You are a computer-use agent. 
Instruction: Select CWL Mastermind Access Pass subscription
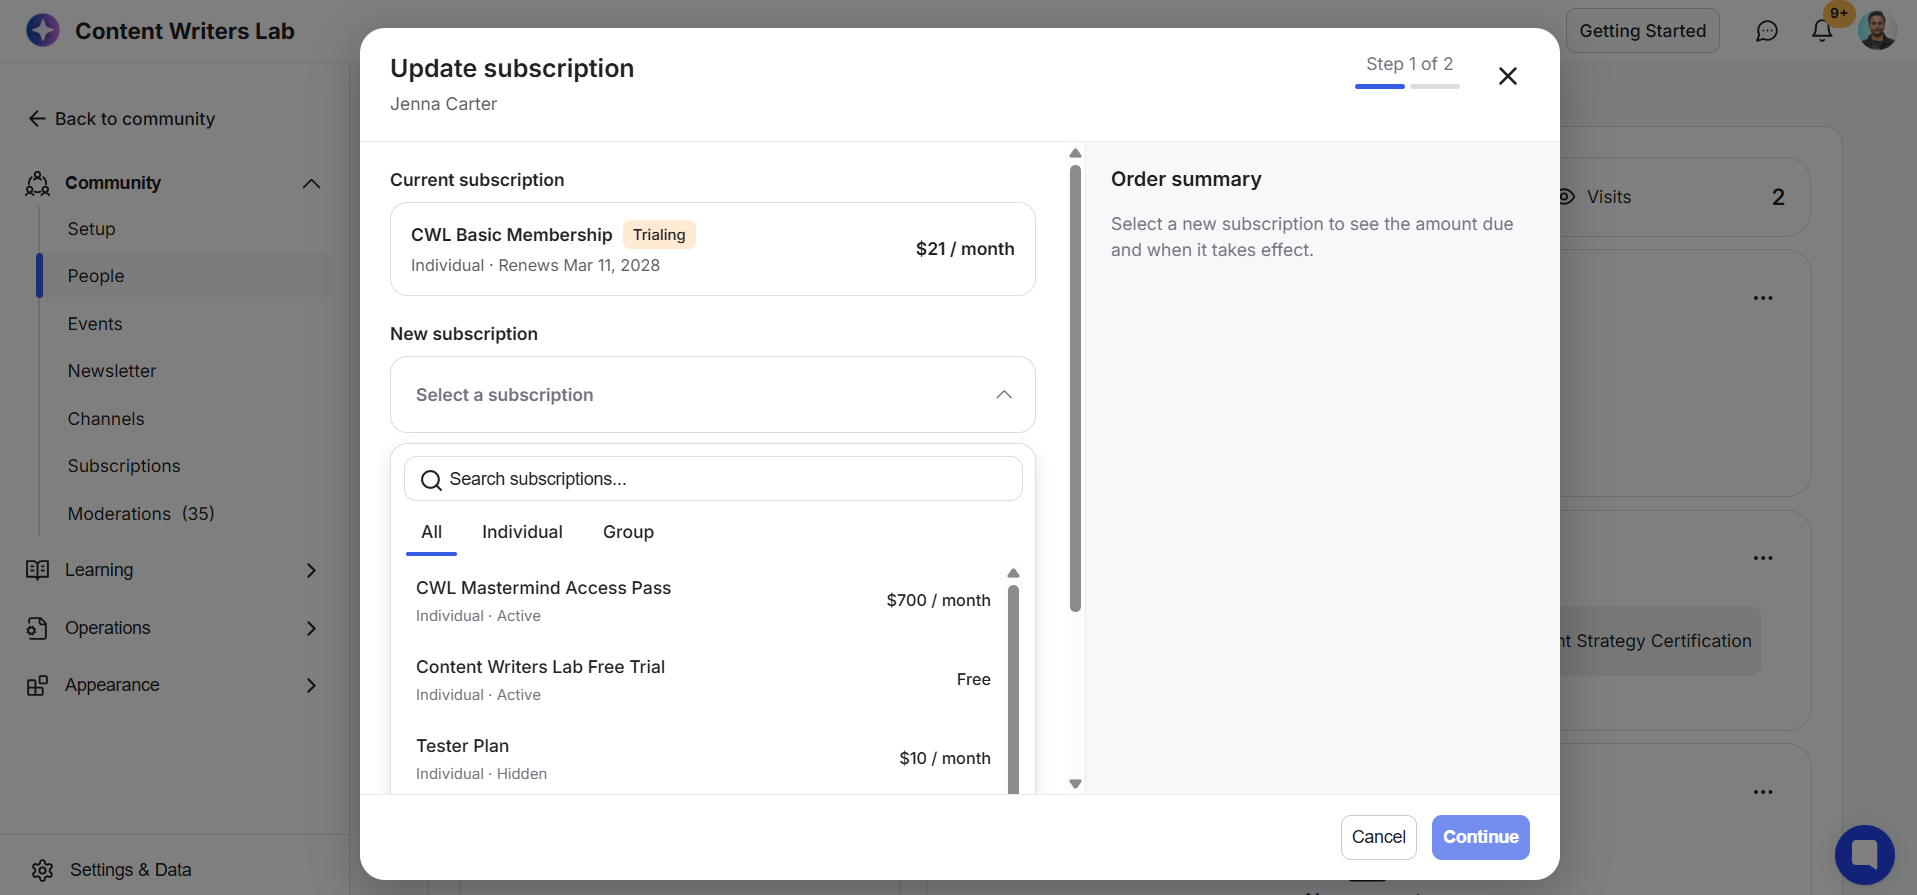[703, 600]
